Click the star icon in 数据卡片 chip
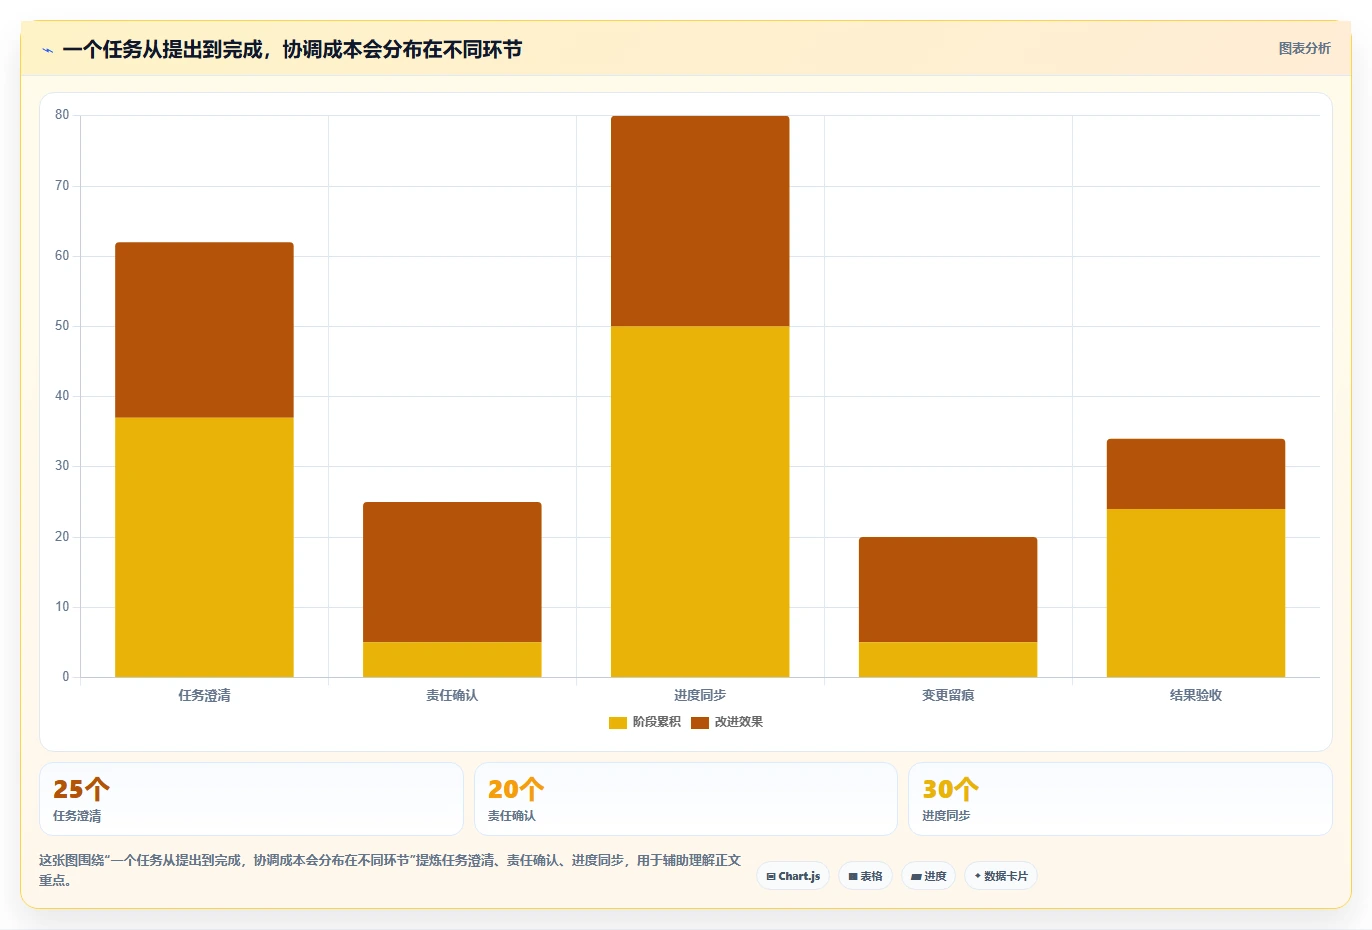This screenshot has height=930, width=1372. [x=977, y=876]
